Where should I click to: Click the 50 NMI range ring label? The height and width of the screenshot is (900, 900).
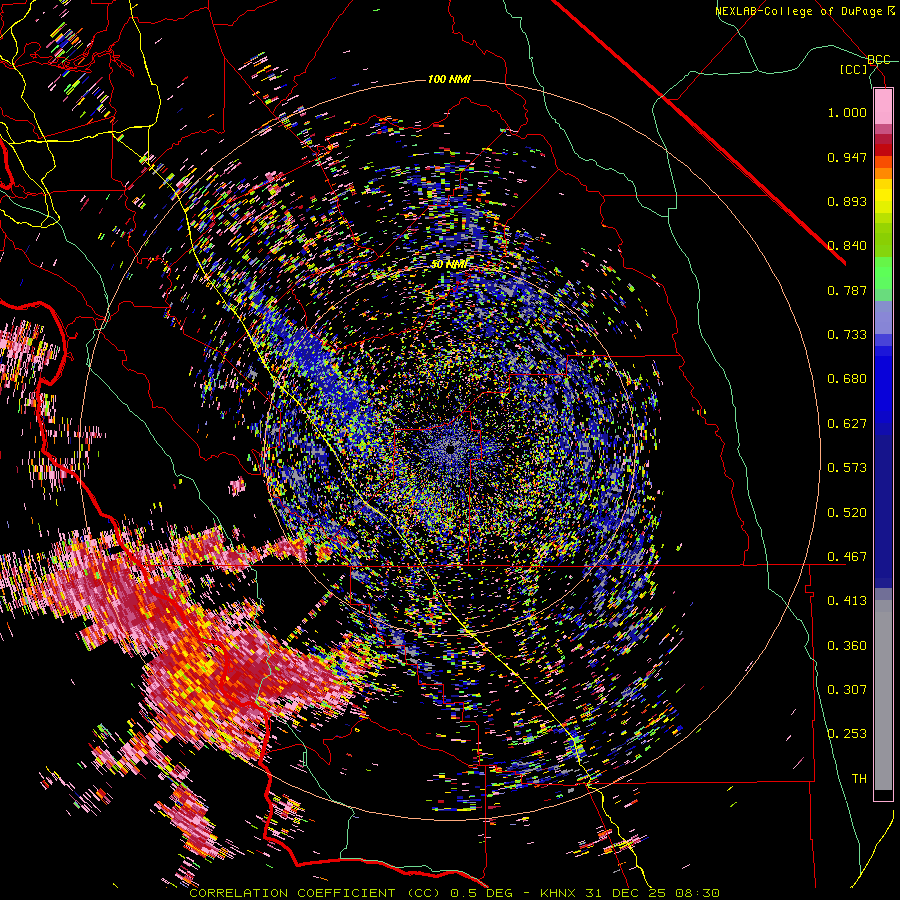449,265
